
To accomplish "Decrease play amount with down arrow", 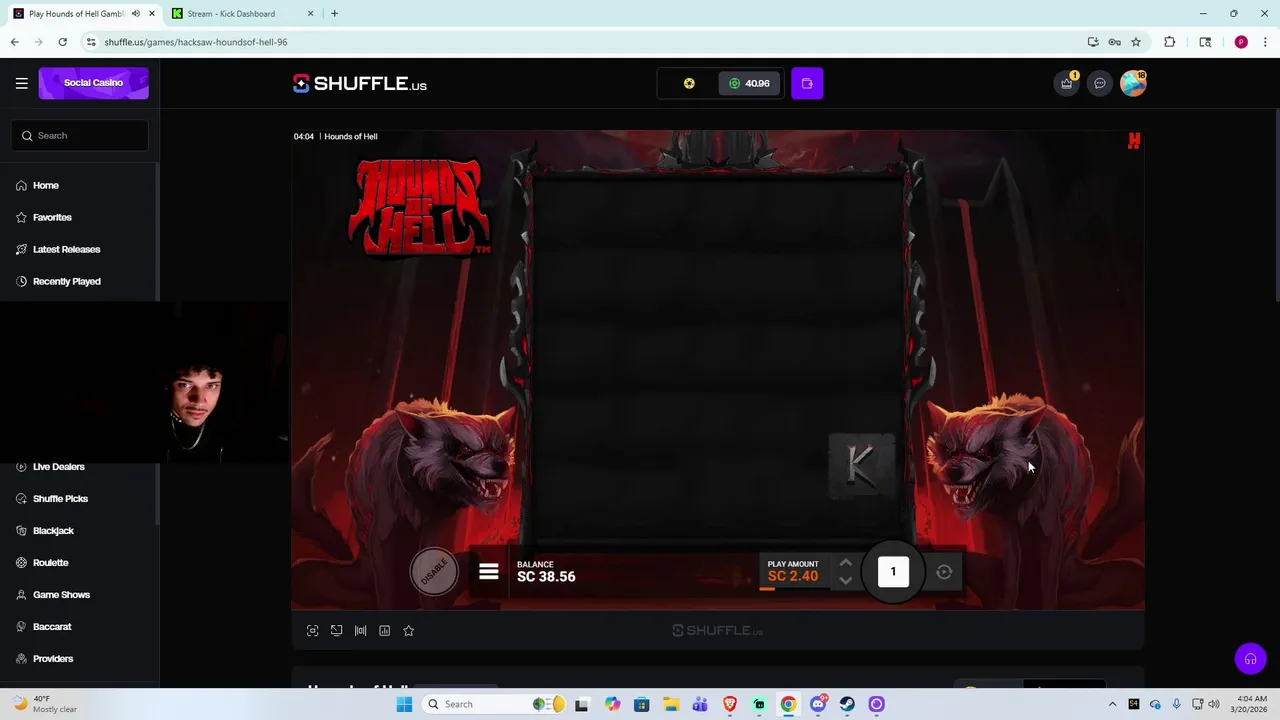I will [845, 580].
